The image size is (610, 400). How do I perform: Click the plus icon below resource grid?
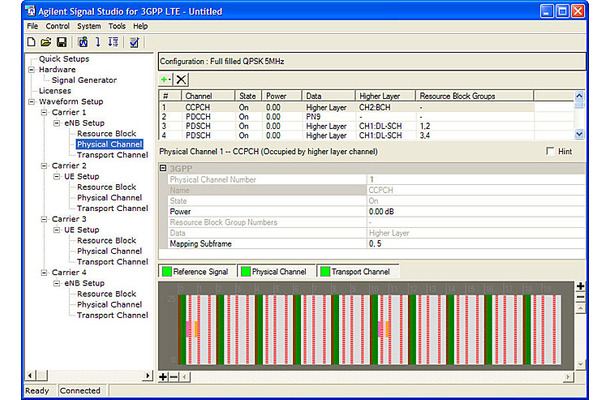coord(163,377)
